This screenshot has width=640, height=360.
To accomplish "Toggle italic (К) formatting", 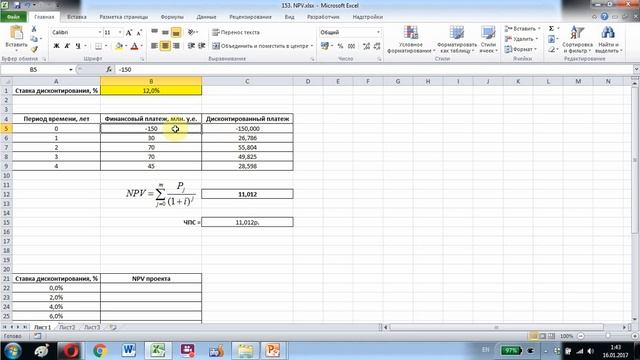I will coord(67,46).
